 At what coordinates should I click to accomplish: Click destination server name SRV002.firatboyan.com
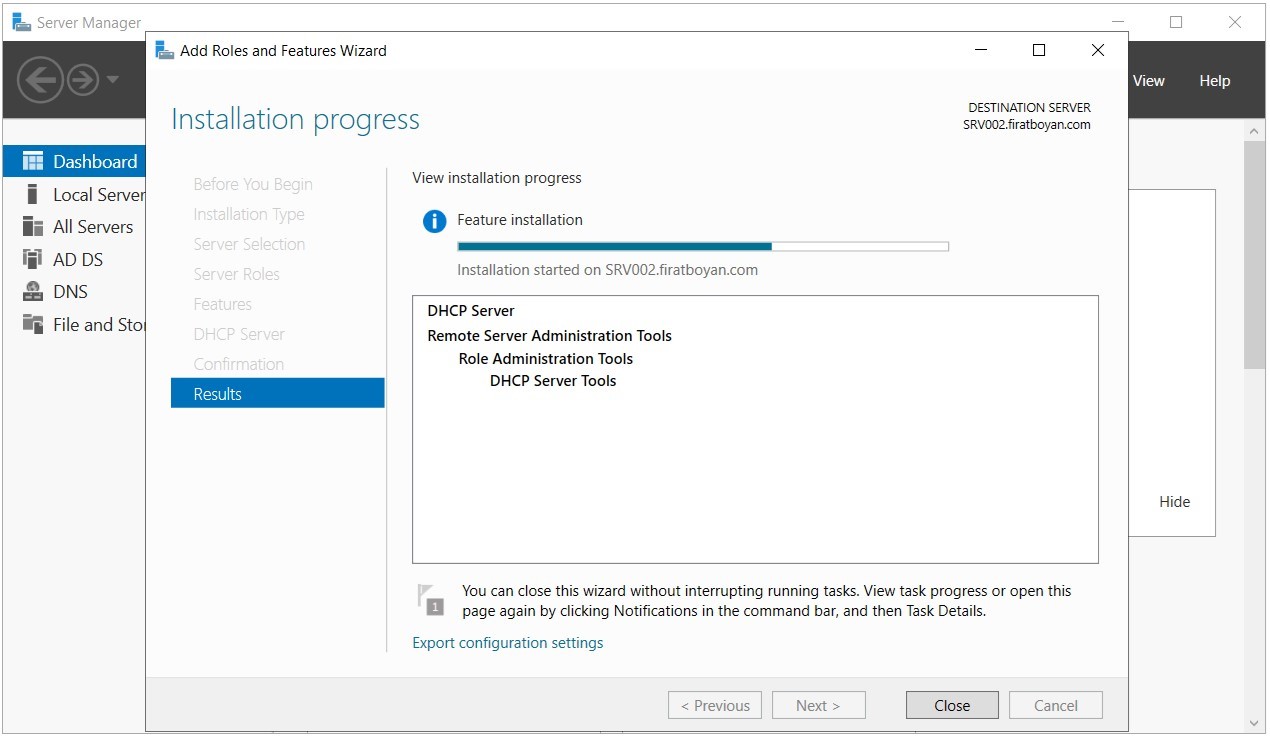pyautogui.click(x=1027, y=125)
